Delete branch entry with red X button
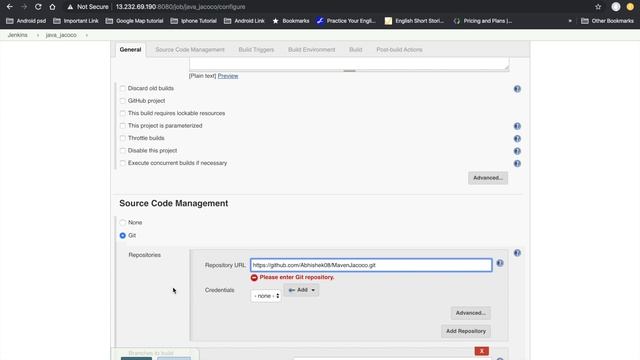Screen dimensions: 640x360 pyautogui.click(x=482, y=351)
